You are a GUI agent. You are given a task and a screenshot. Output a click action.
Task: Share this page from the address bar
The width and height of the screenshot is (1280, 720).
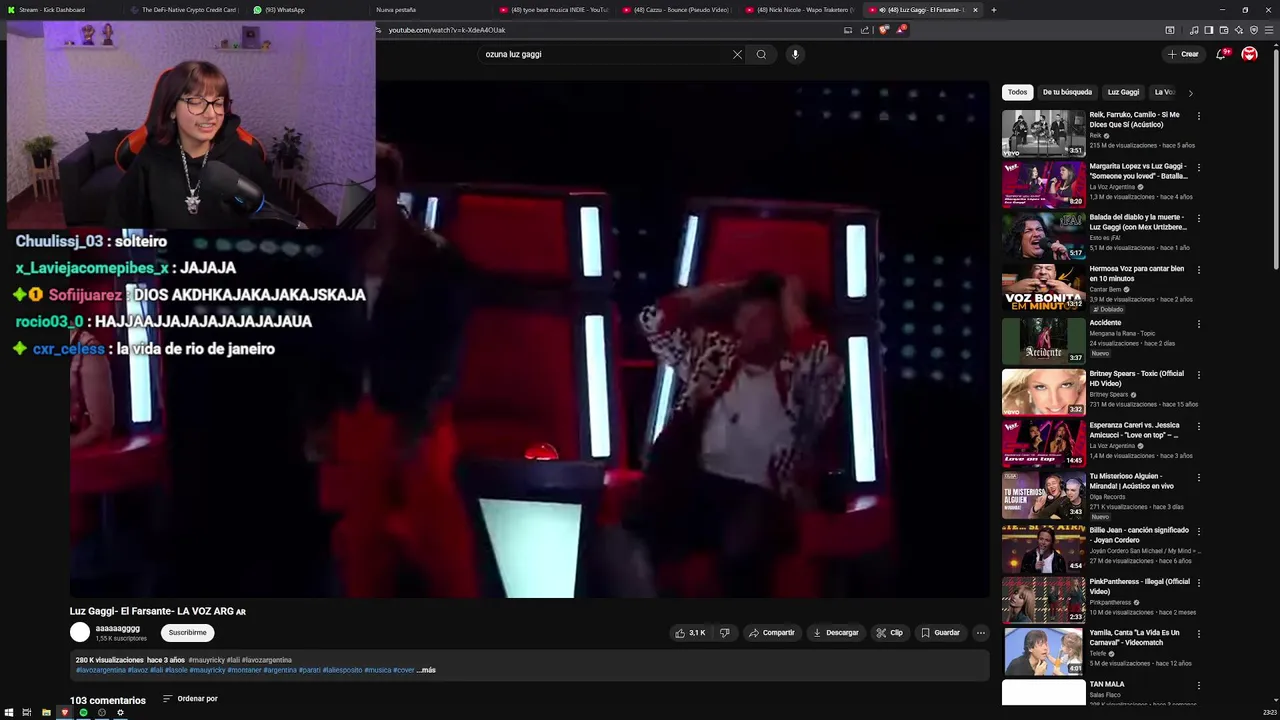click(x=865, y=30)
